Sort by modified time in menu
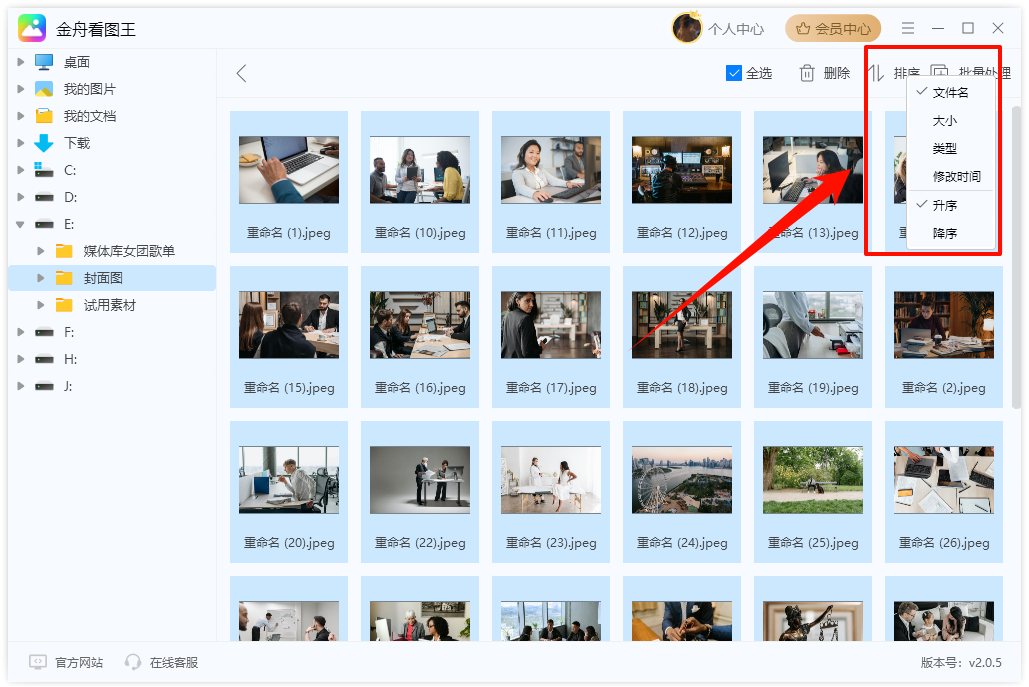Screen dimensions: 1029x687 pos(956,177)
